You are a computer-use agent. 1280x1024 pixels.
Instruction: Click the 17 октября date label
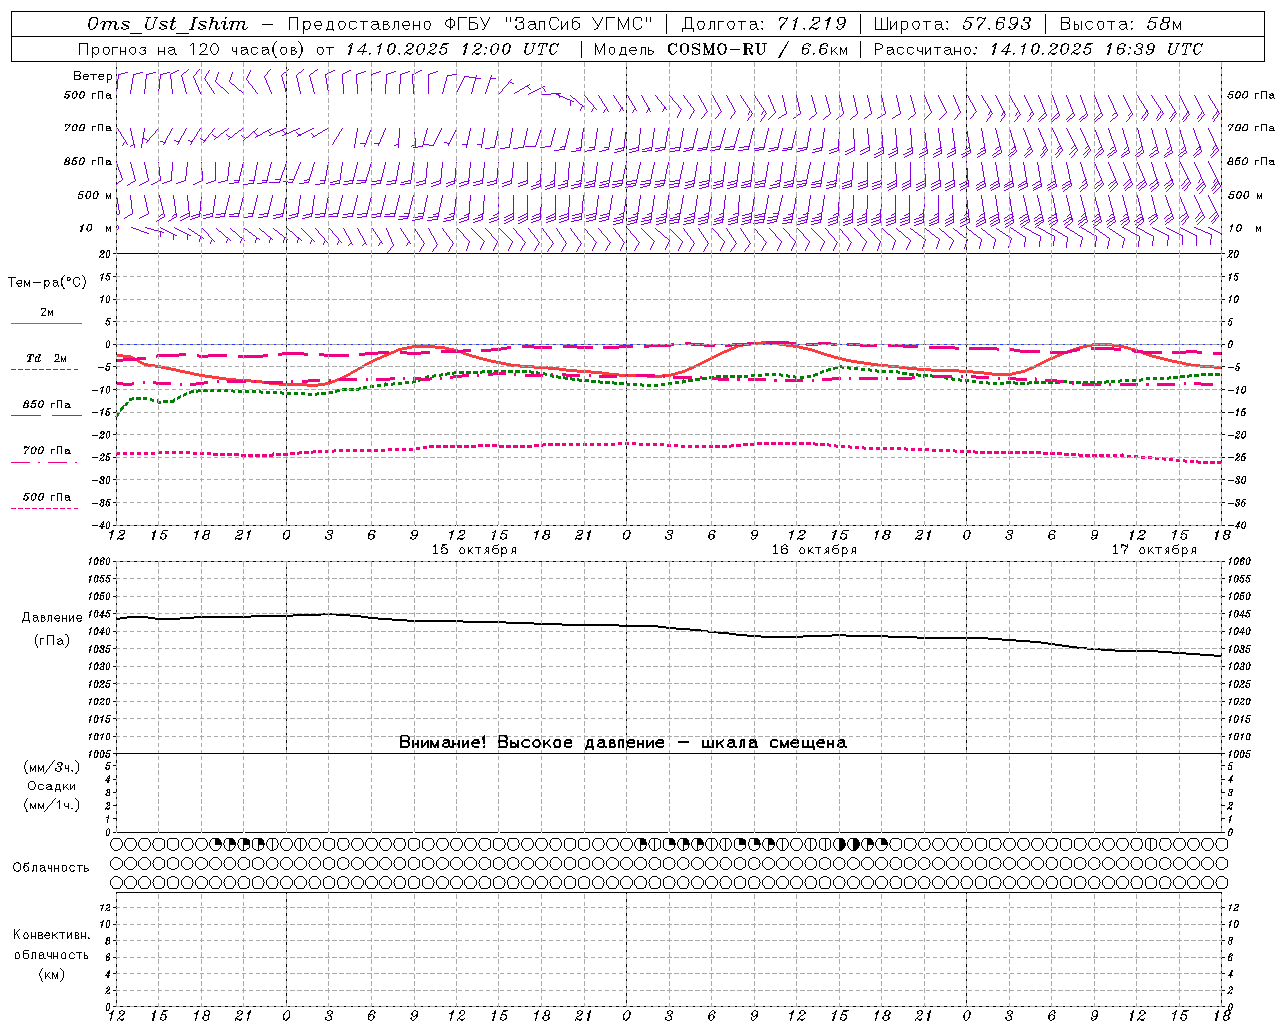1154,550
